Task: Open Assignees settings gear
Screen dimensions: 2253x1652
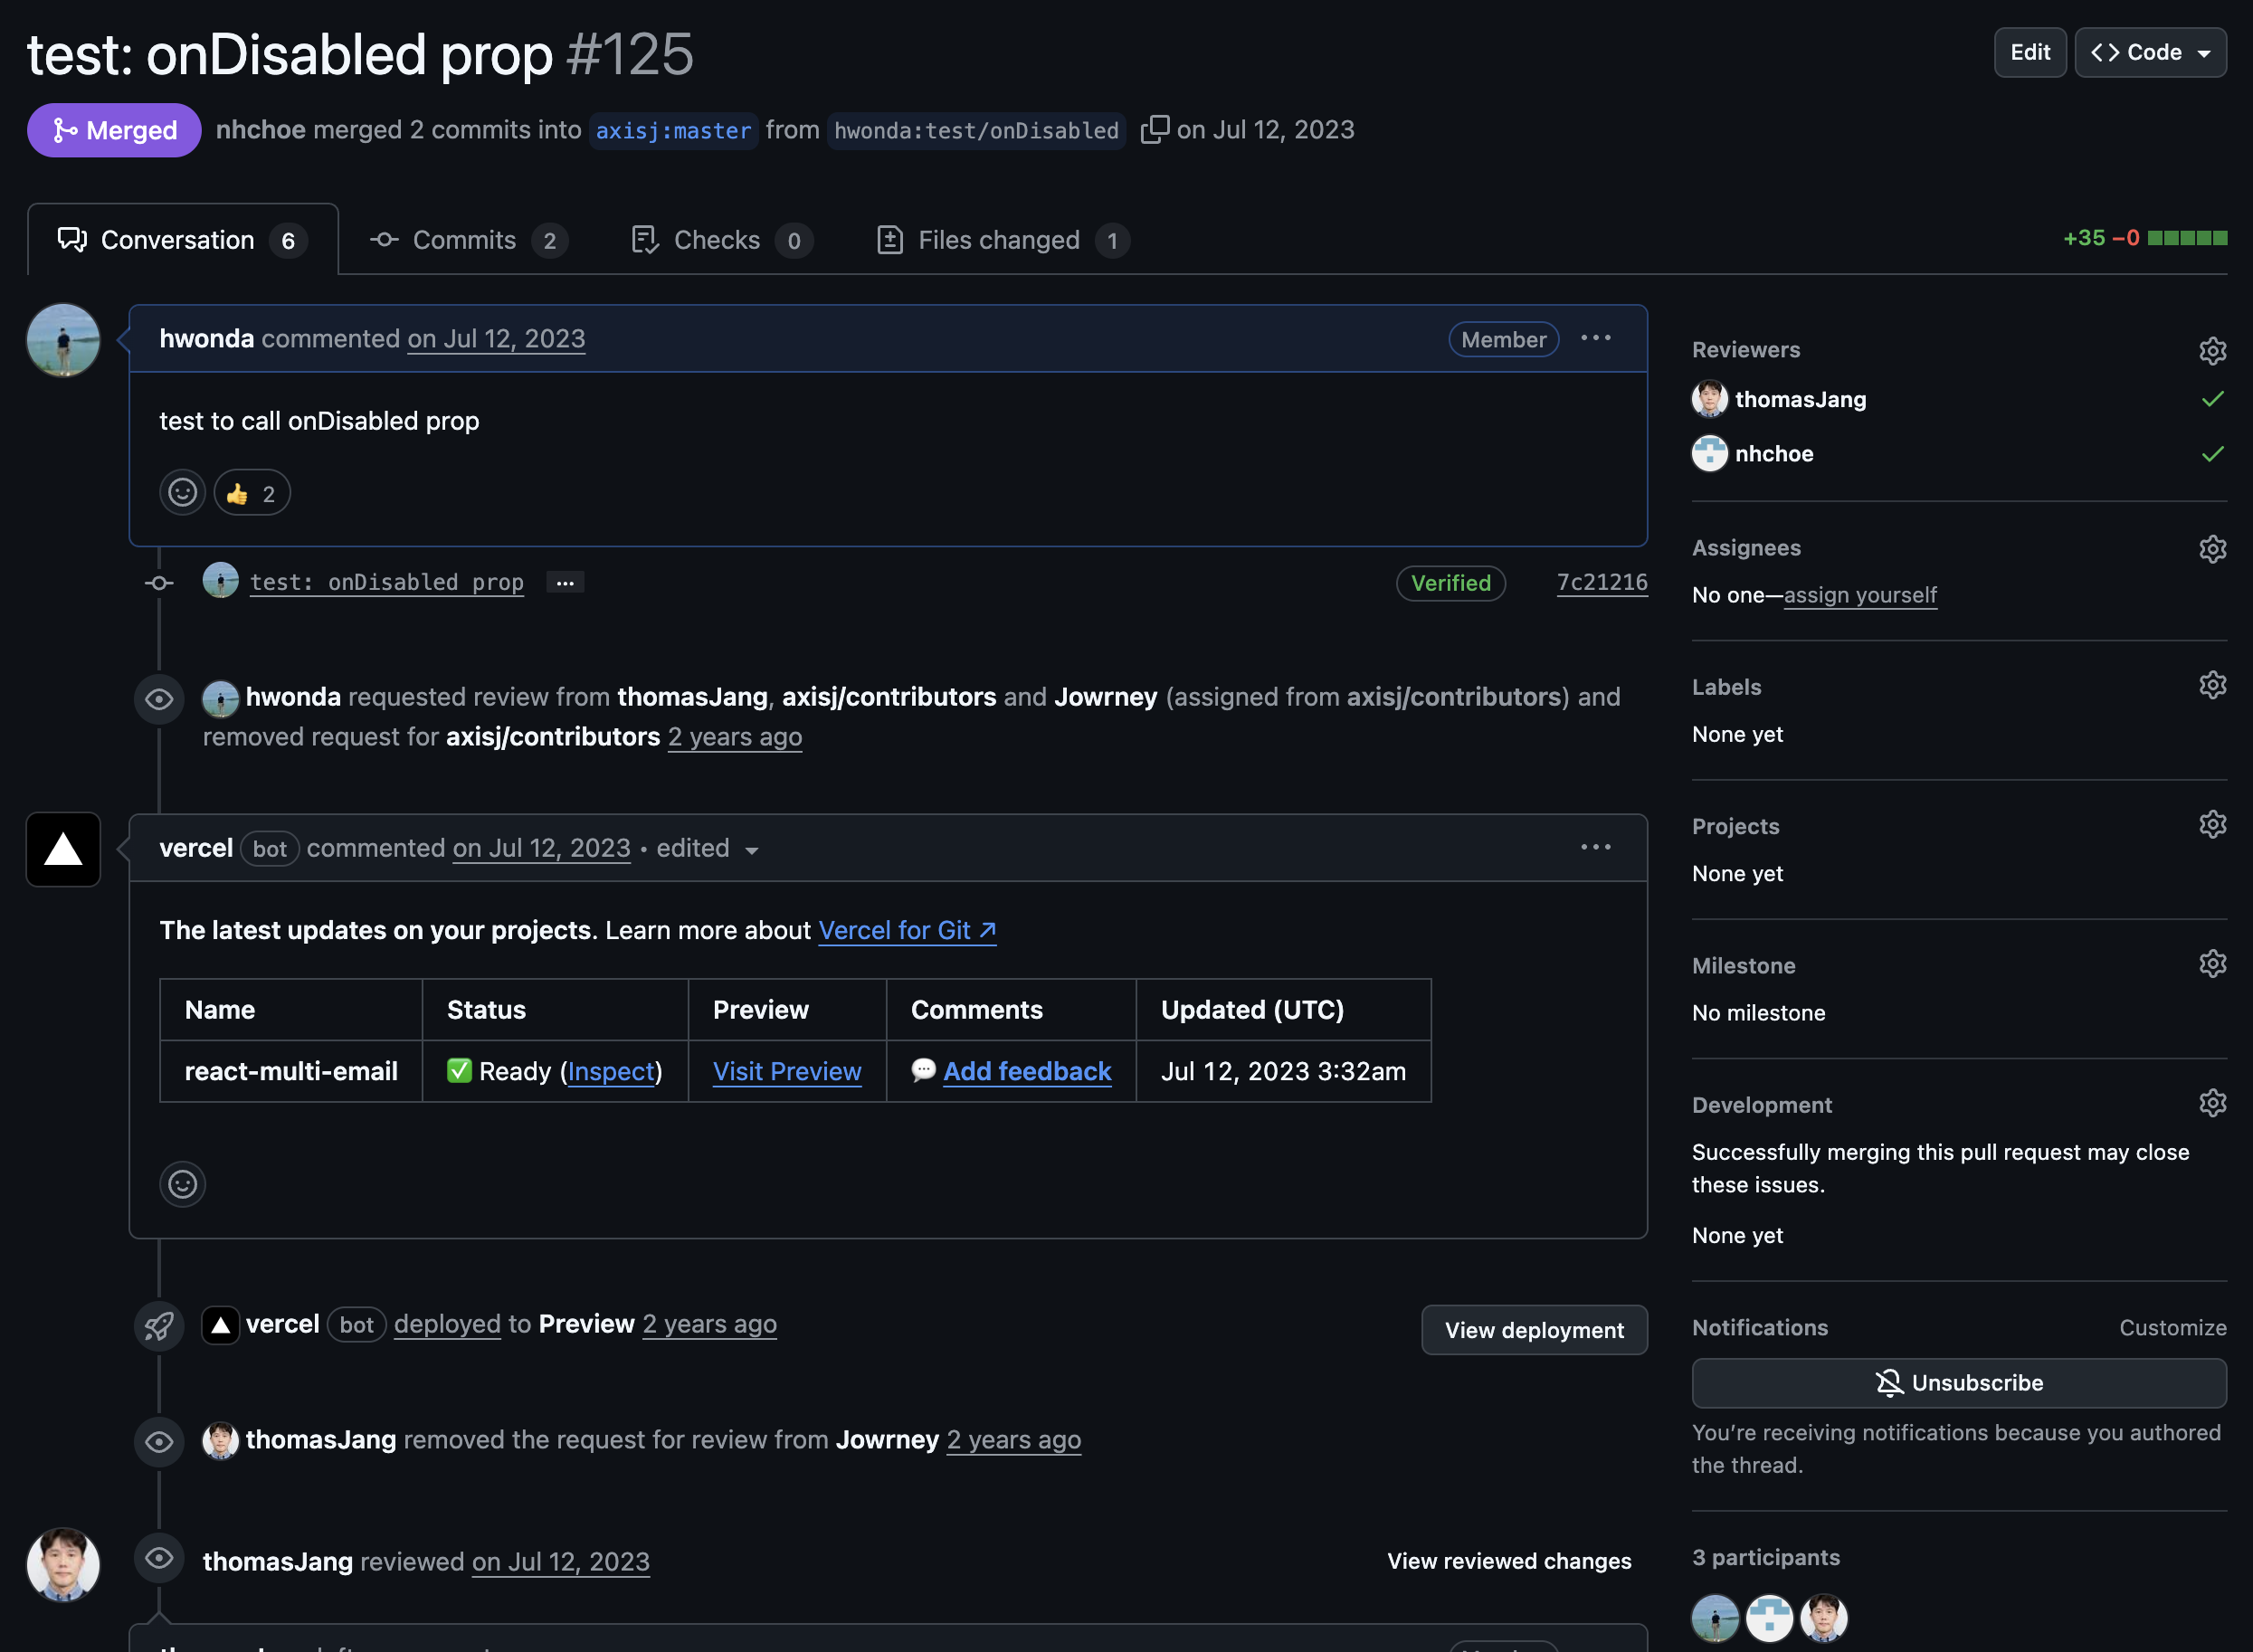Action: (x=2212, y=549)
